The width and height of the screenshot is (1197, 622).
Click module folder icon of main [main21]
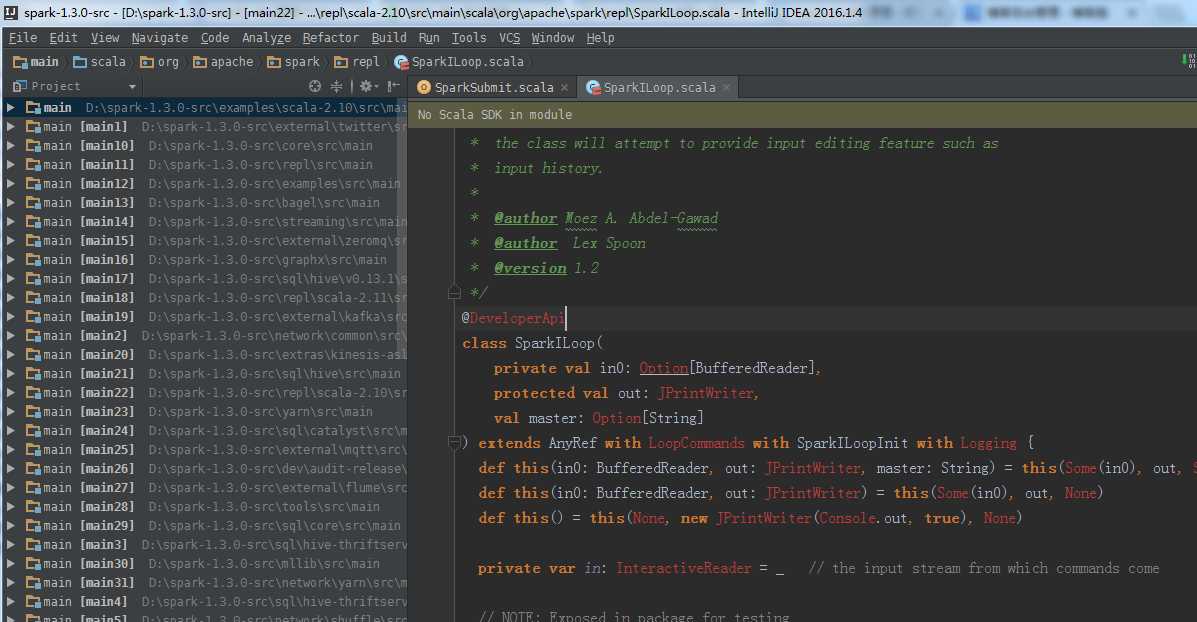[x=33, y=374]
